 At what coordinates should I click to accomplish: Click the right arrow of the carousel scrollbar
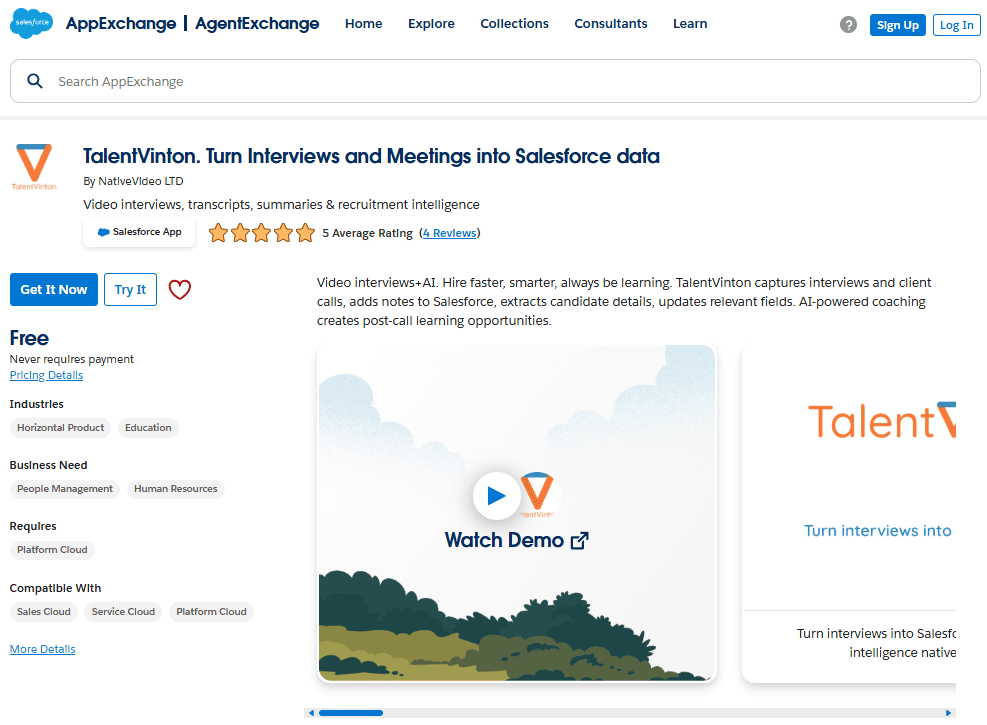coord(948,713)
